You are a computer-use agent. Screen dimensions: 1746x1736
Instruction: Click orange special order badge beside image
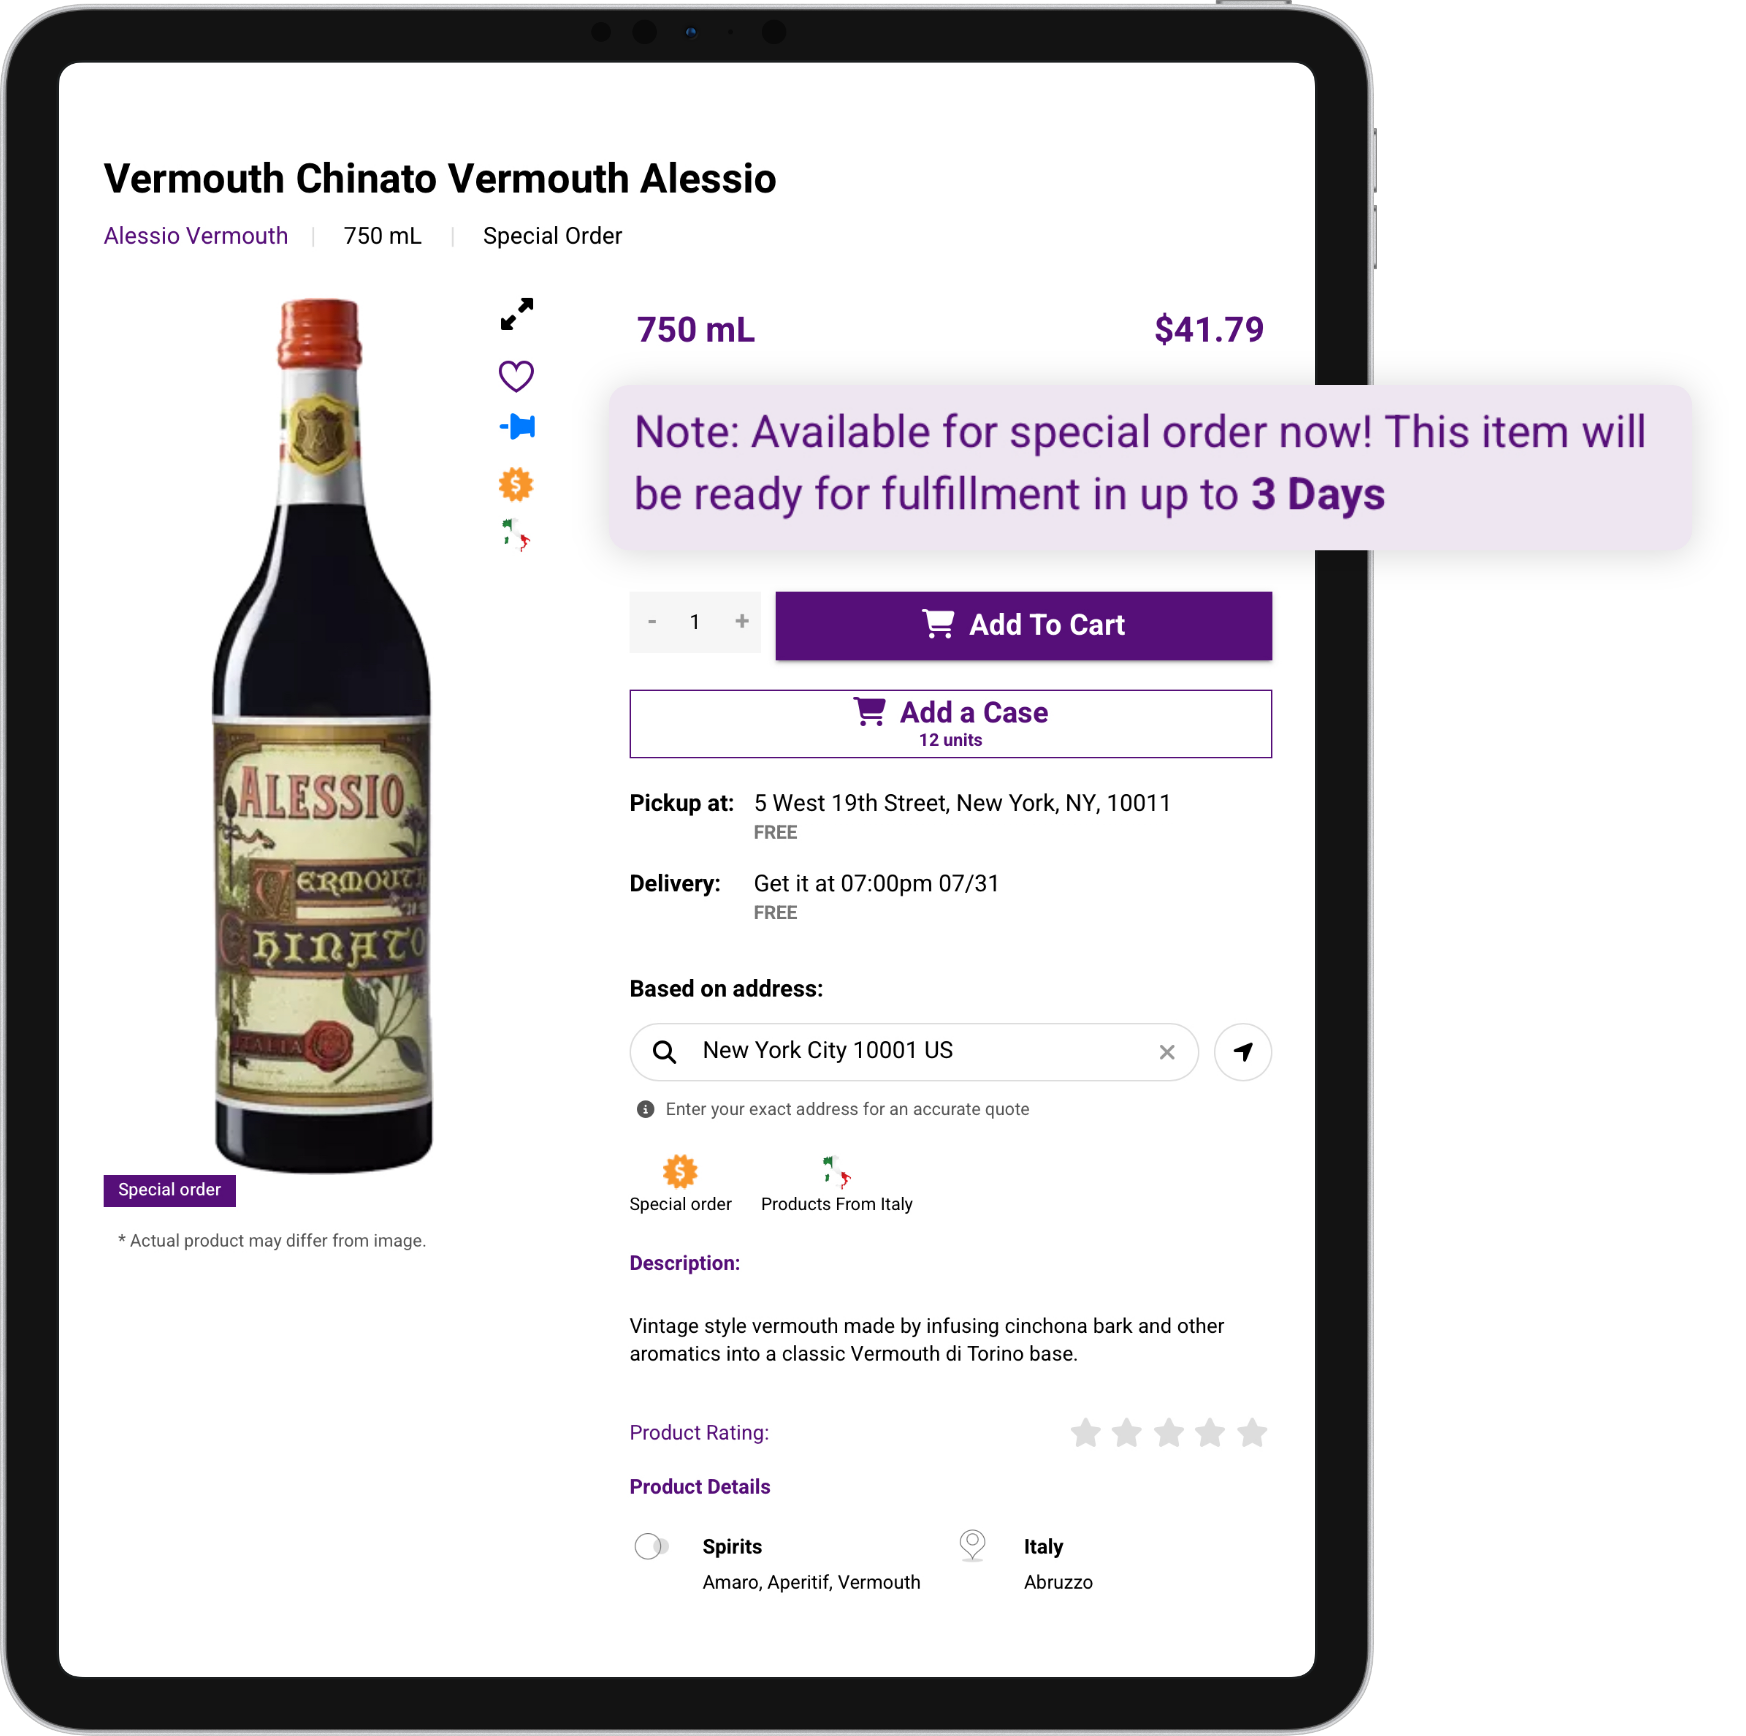click(x=516, y=485)
